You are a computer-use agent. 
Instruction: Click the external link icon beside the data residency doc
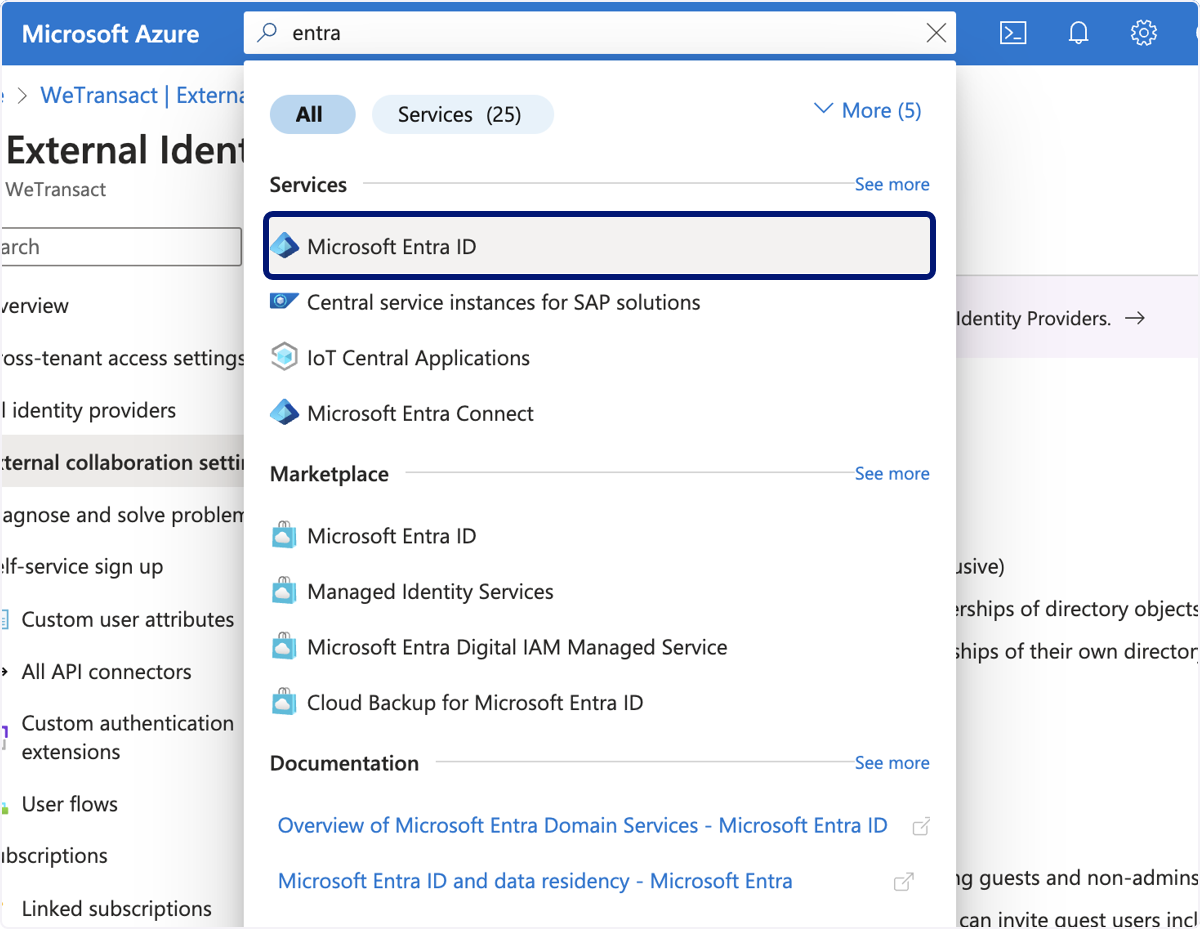click(x=903, y=882)
